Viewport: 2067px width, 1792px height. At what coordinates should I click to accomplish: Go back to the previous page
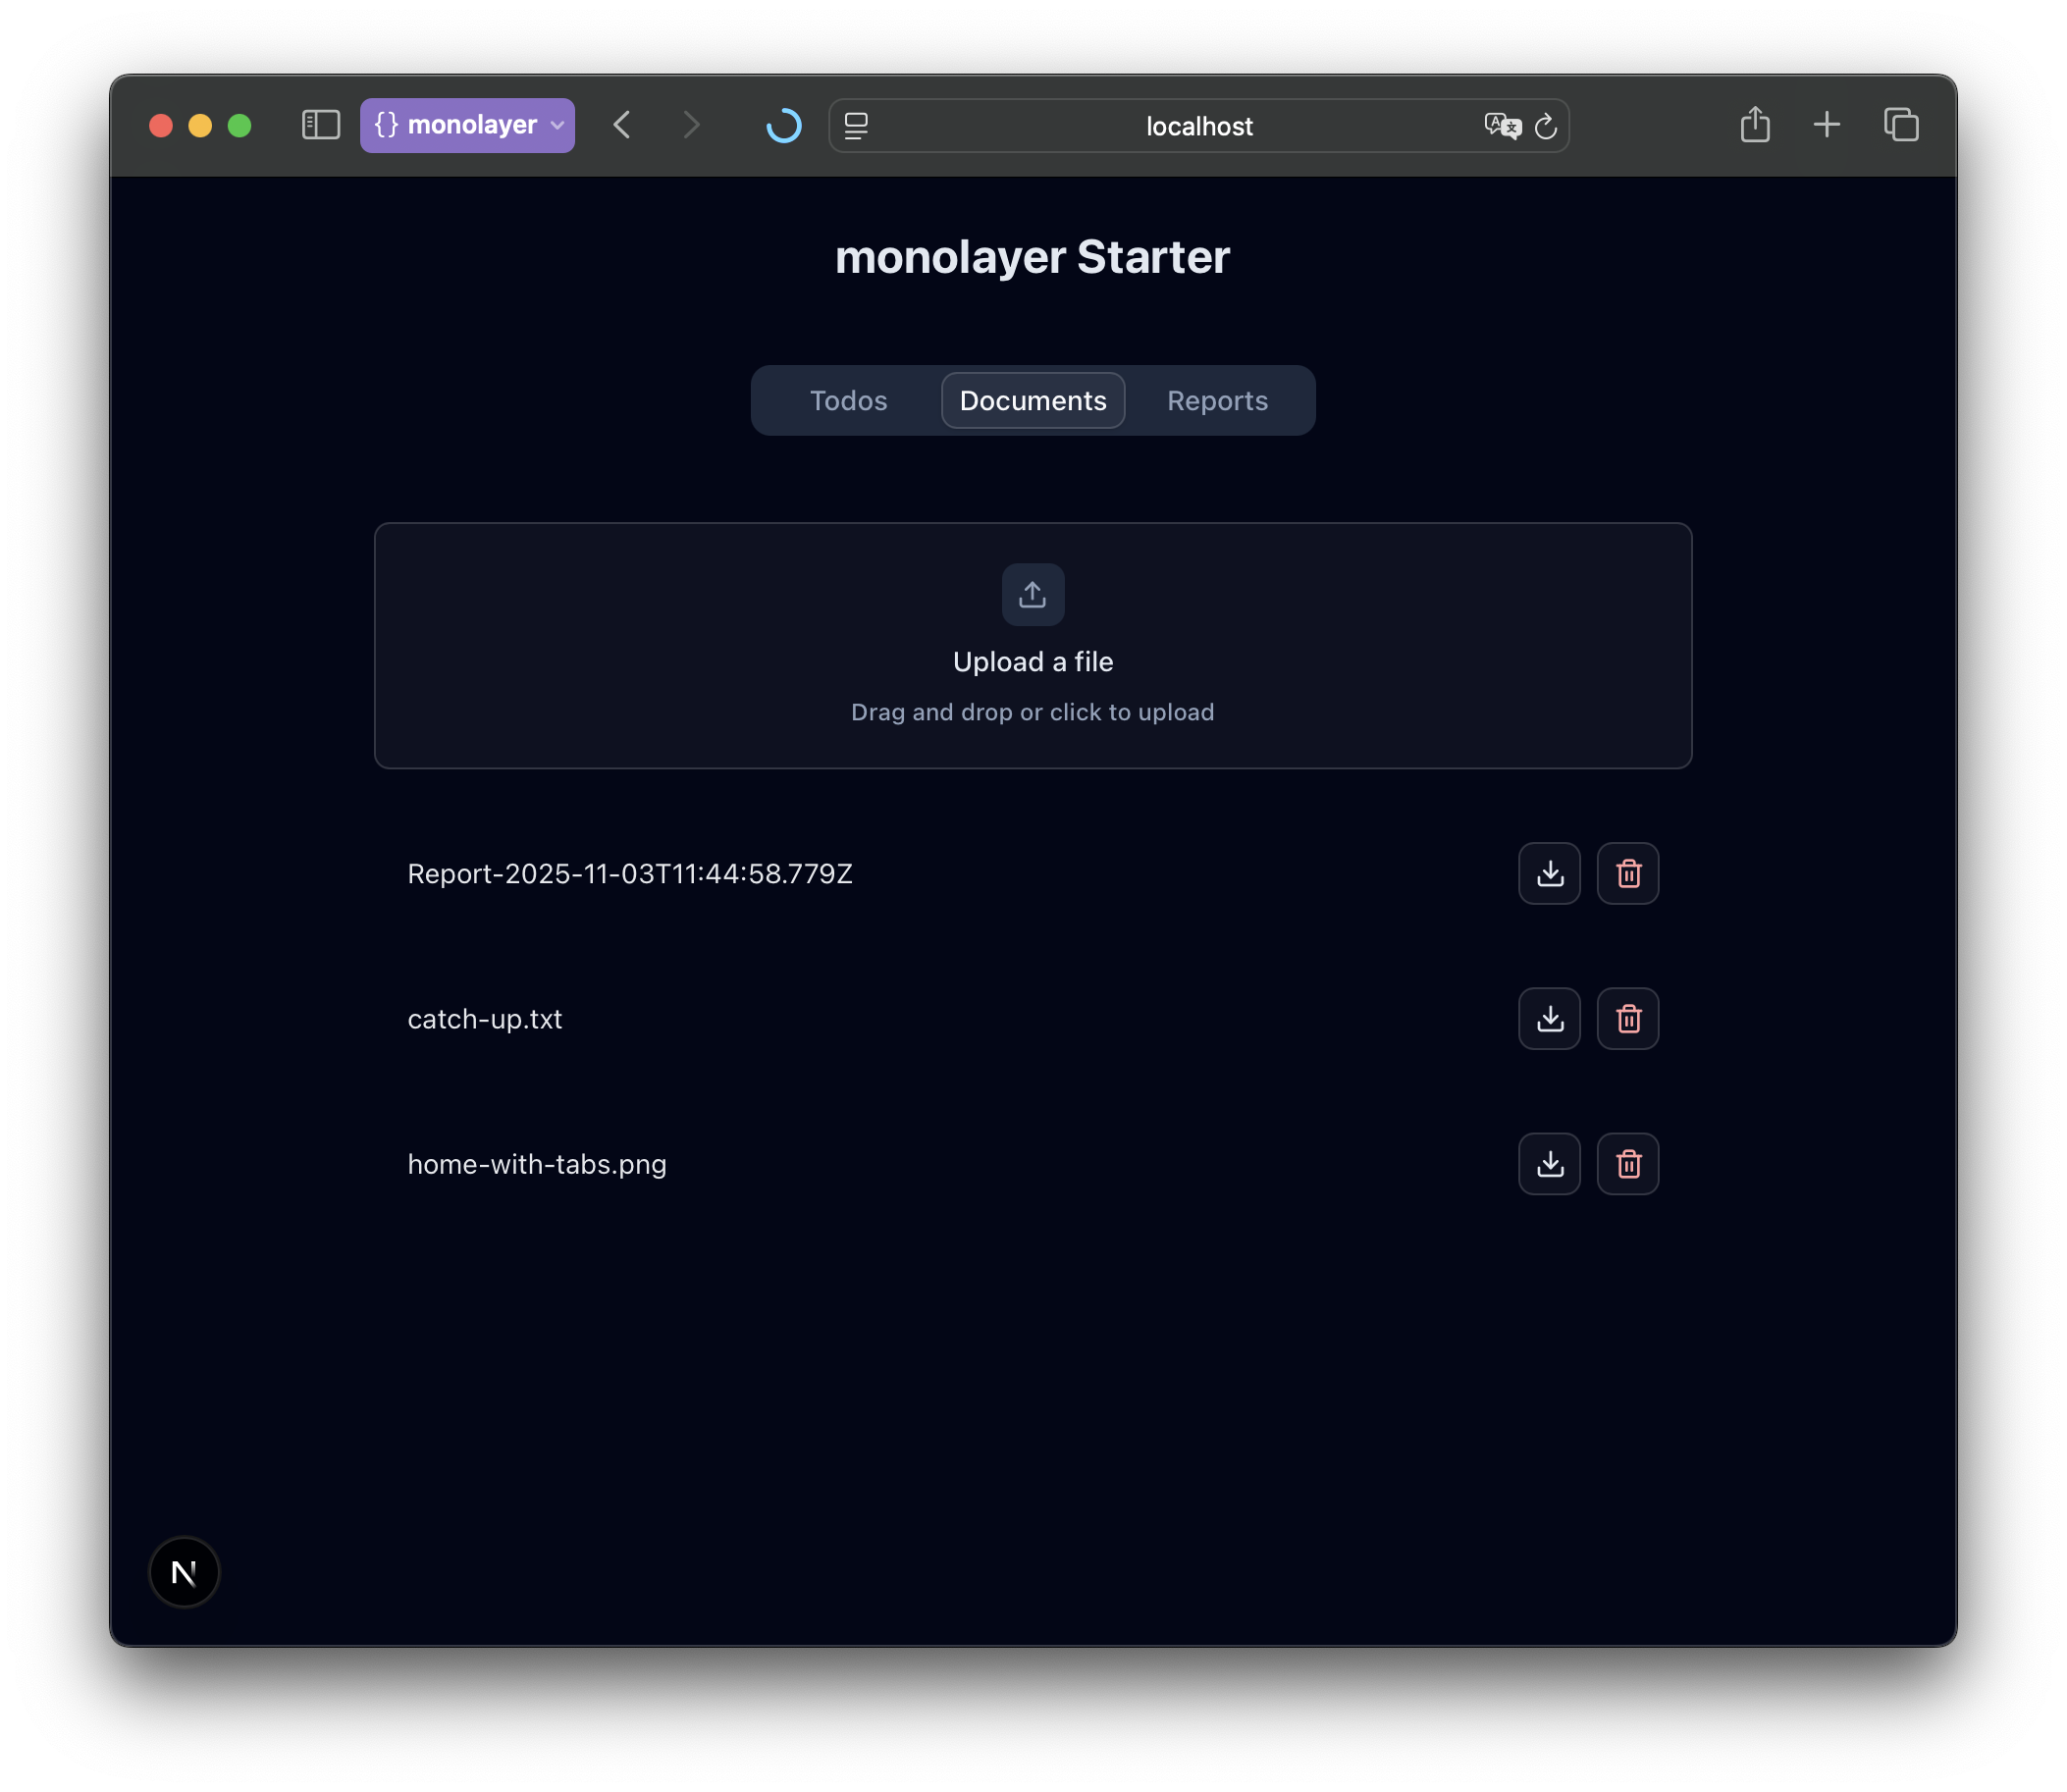(622, 125)
